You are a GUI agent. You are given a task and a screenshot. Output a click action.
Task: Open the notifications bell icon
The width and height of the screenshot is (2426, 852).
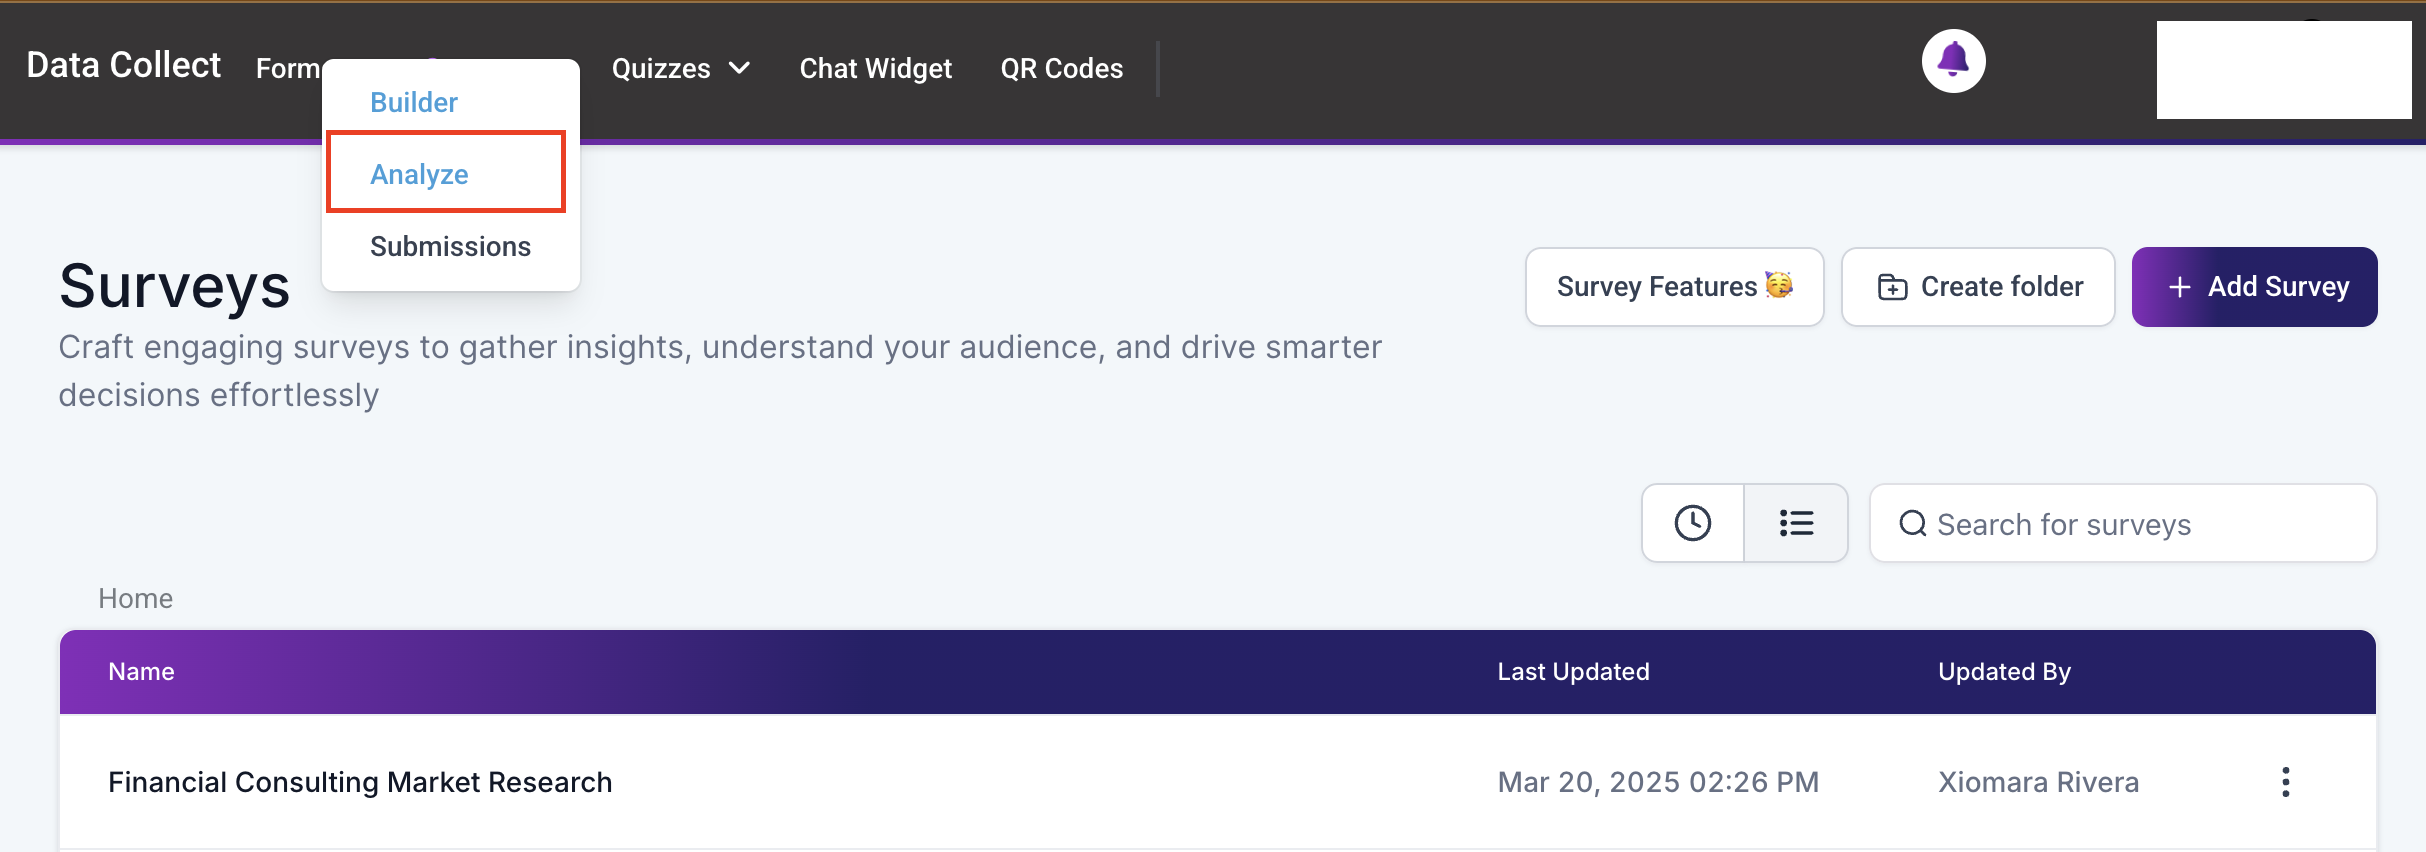click(1953, 61)
